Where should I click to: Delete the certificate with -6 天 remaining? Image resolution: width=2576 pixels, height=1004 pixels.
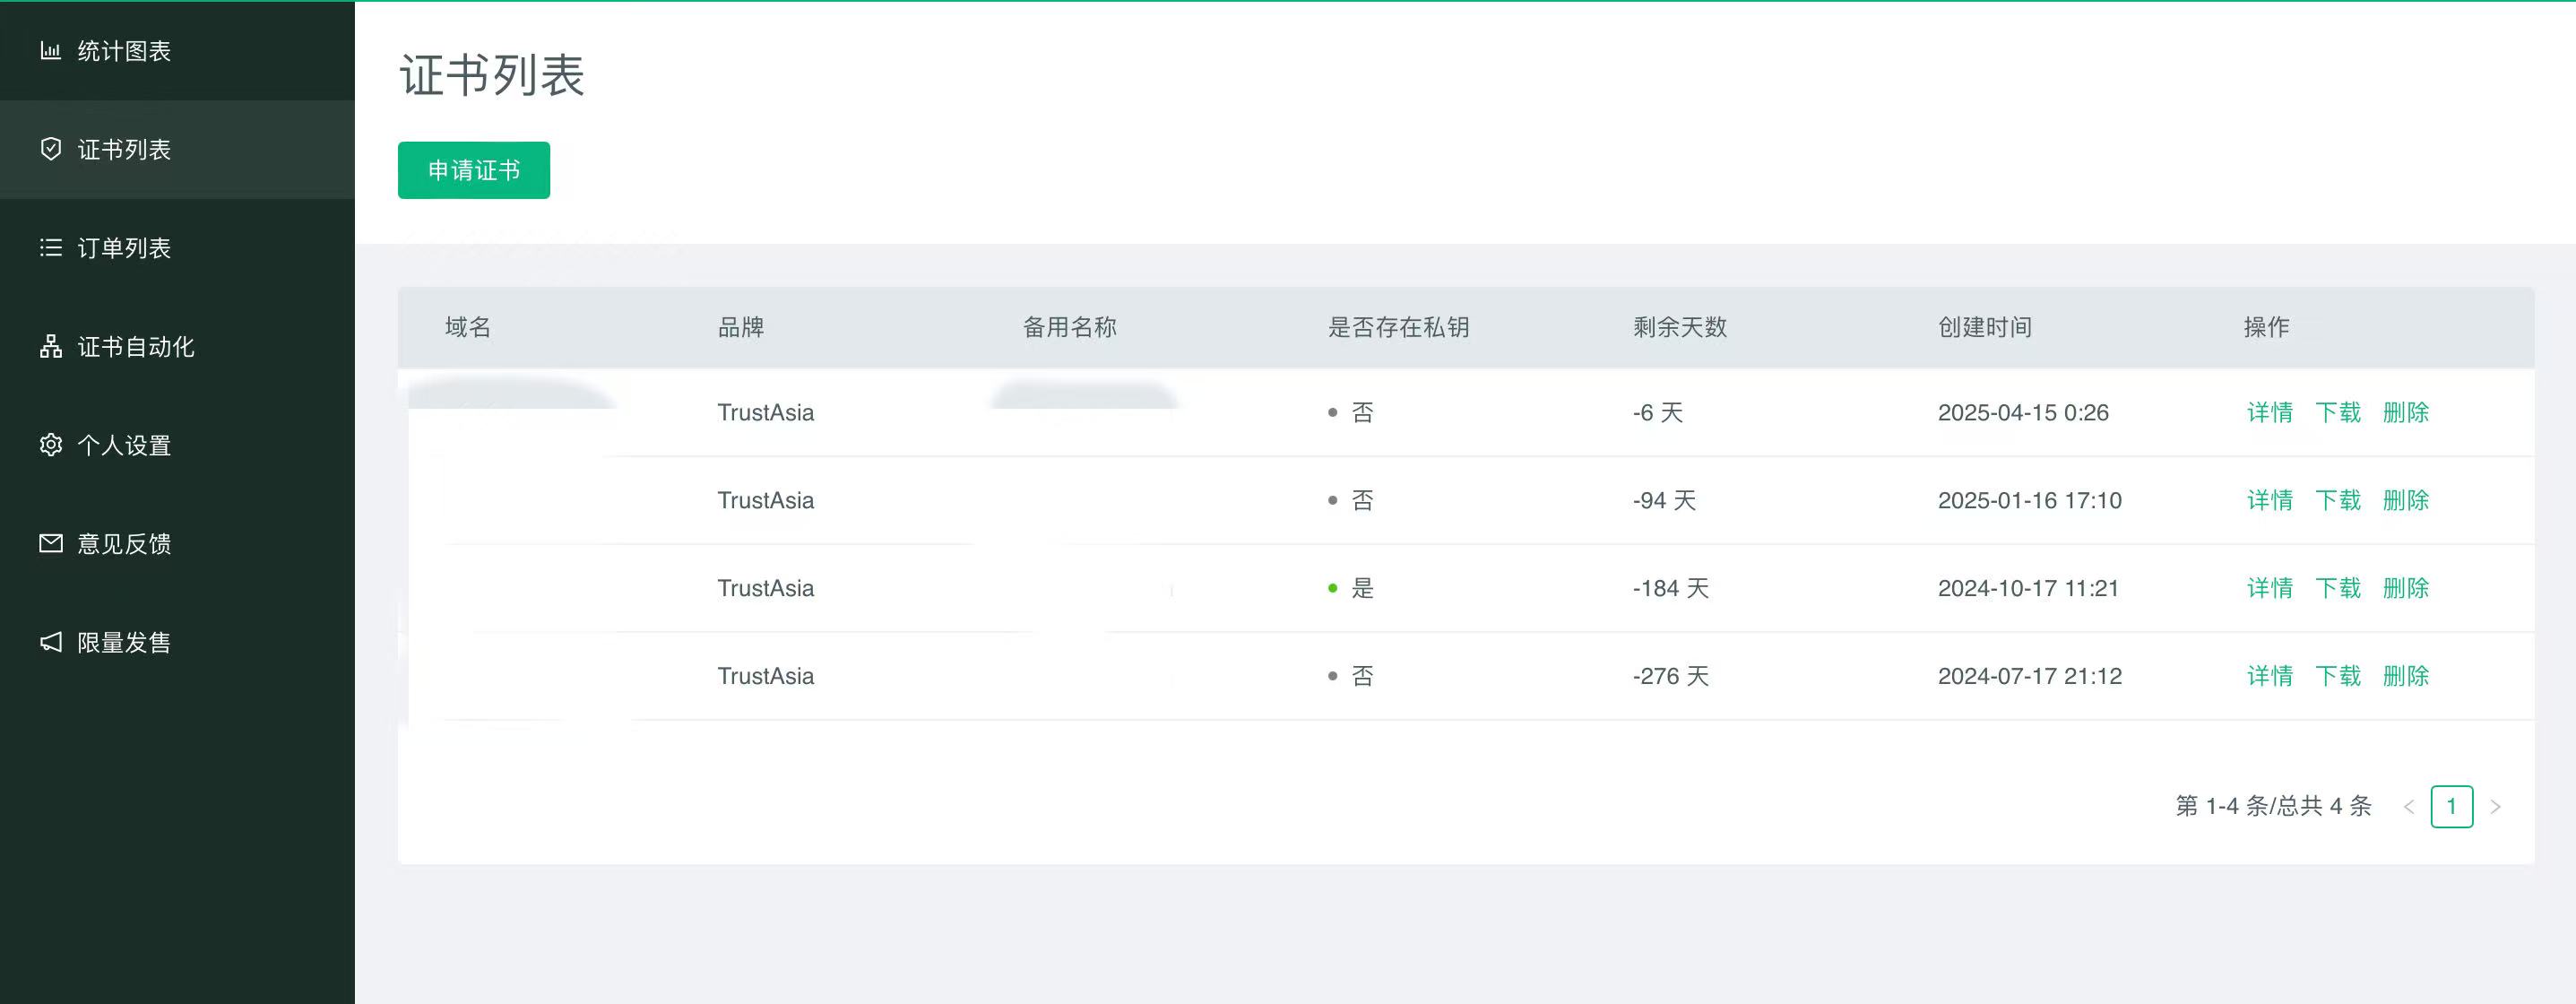click(x=2406, y=412)
